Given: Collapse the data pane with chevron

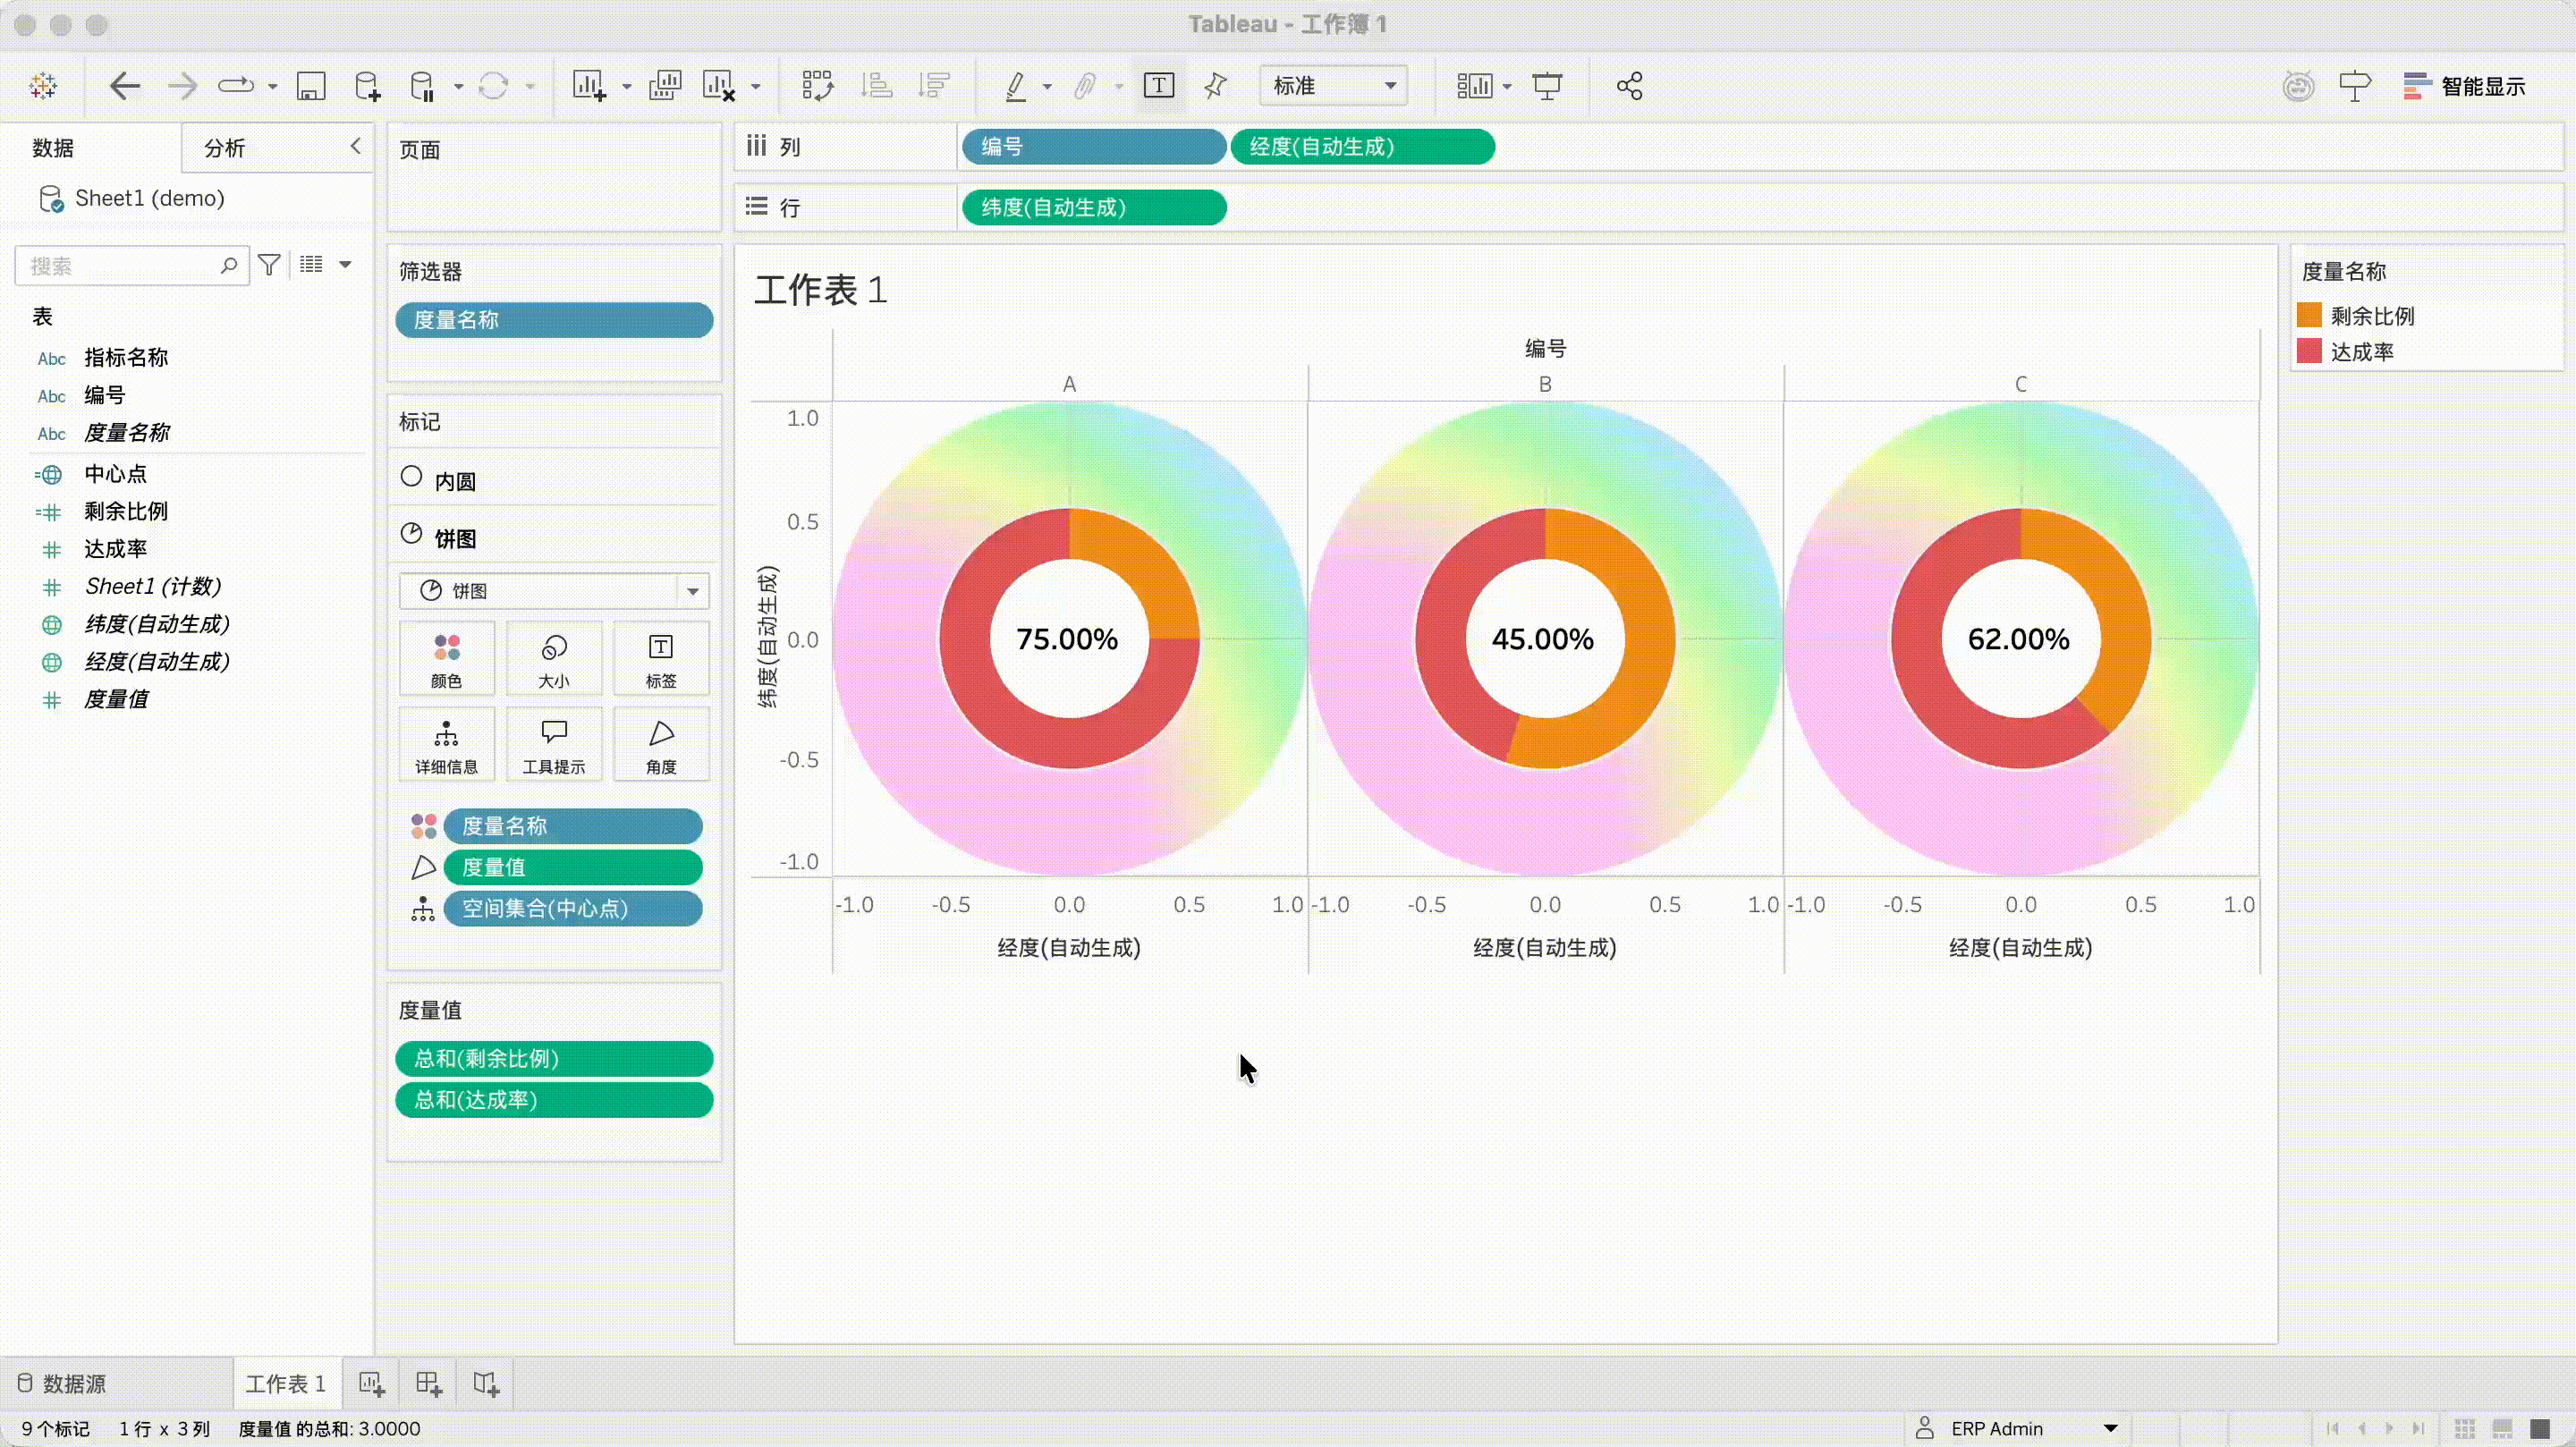Looking at the screenshot, I should [x=355, y=147].
